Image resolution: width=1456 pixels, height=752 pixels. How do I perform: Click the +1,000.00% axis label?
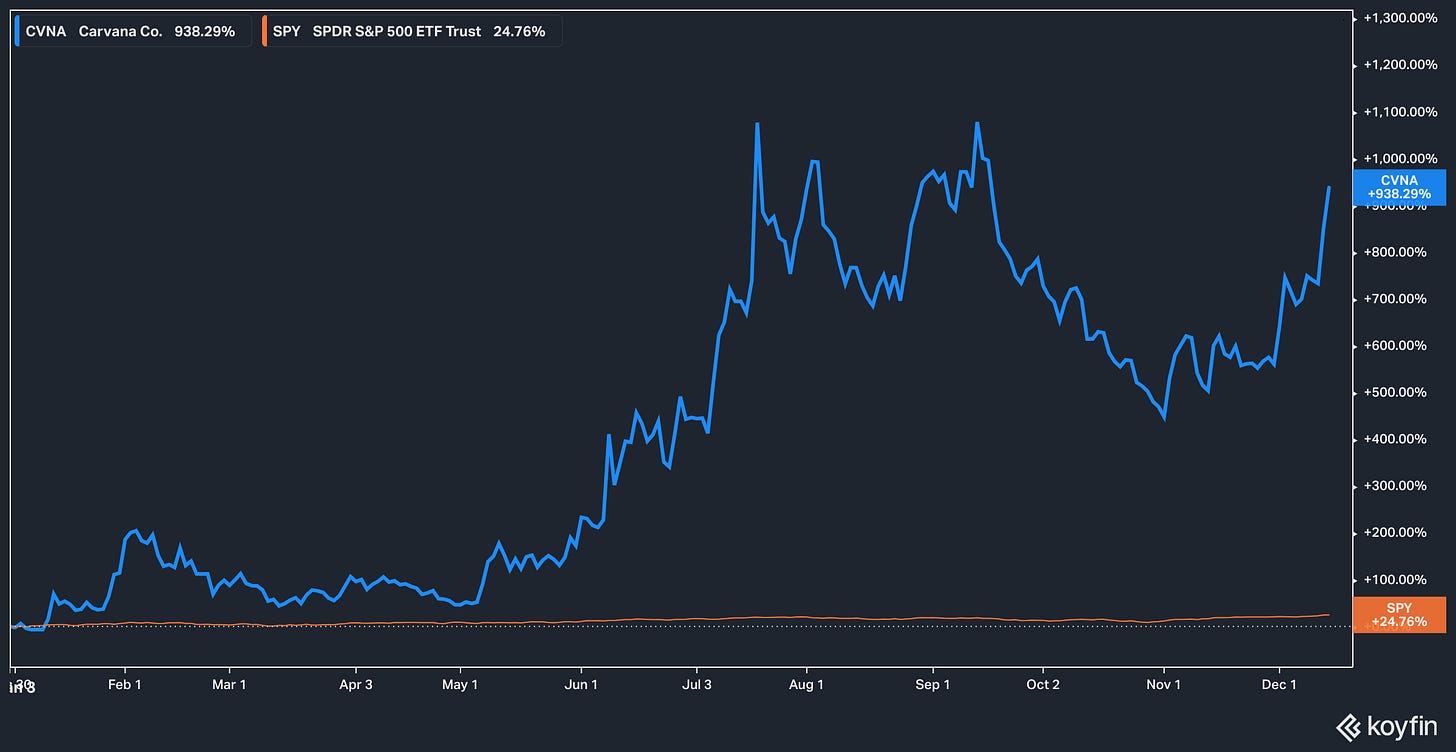point(1403,159)
